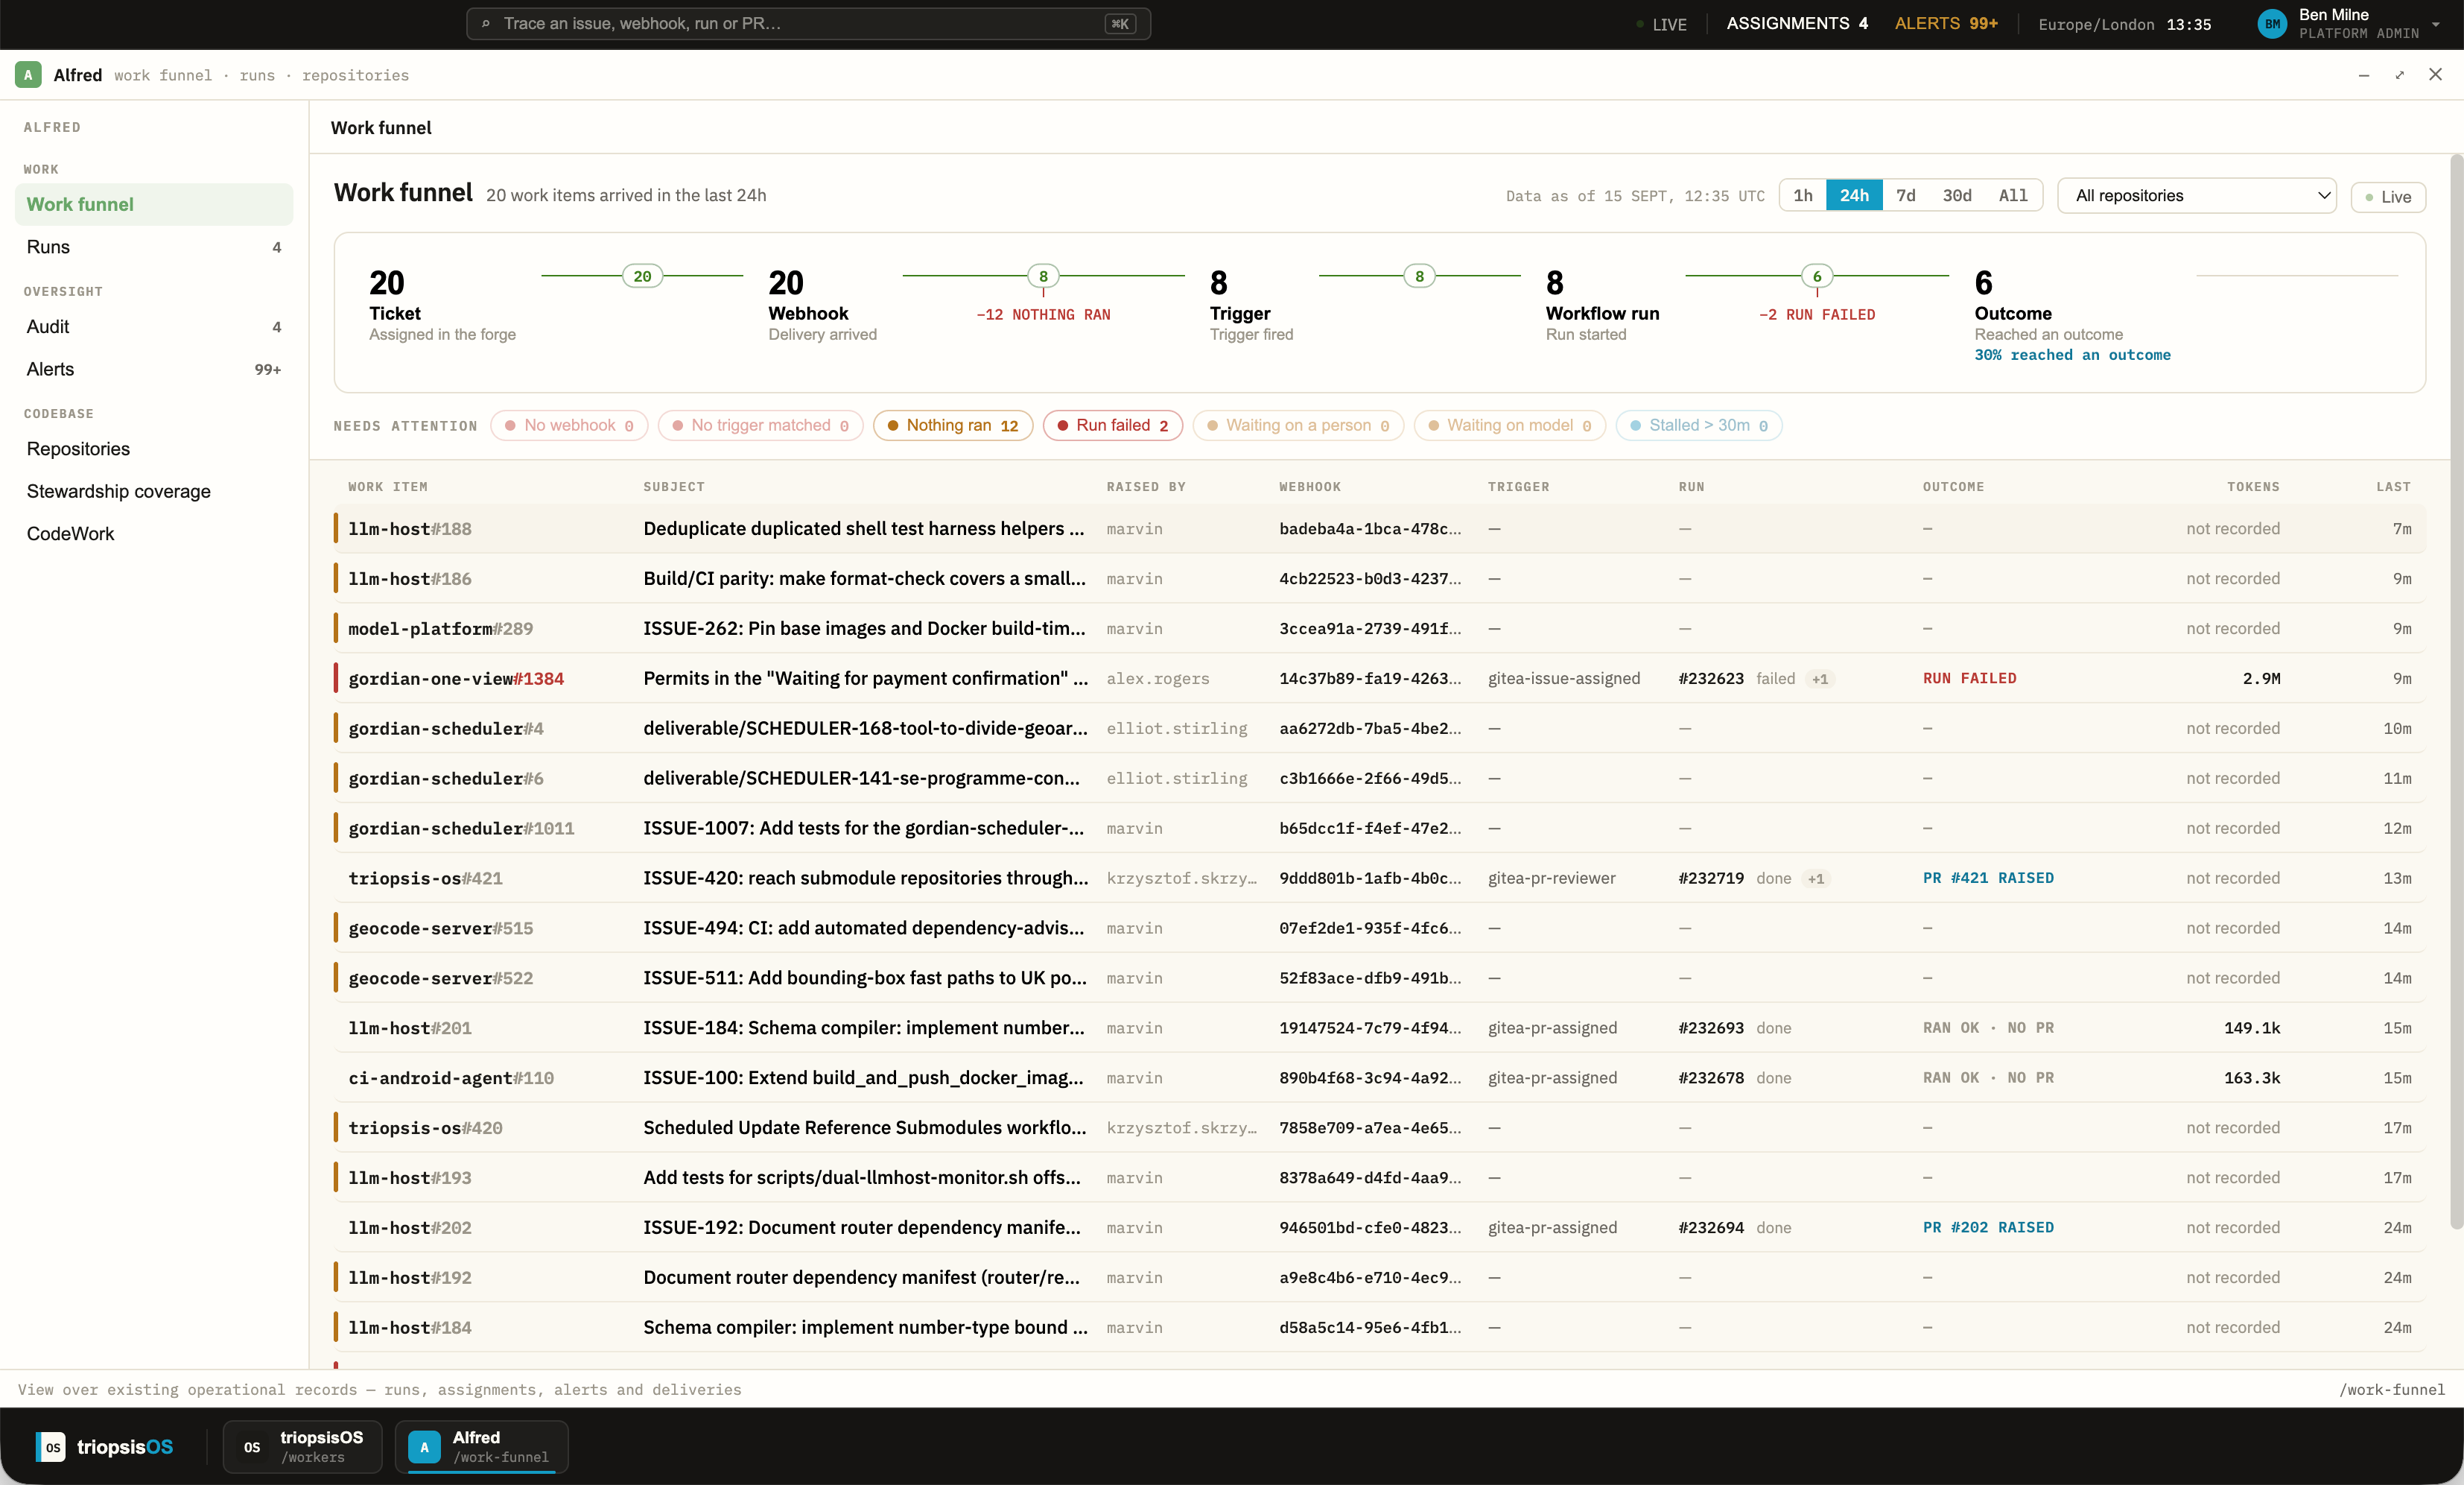Click the triopsisOS logo icon in taskbar
The image size is (2464, 1485).
coord(50,1447)
